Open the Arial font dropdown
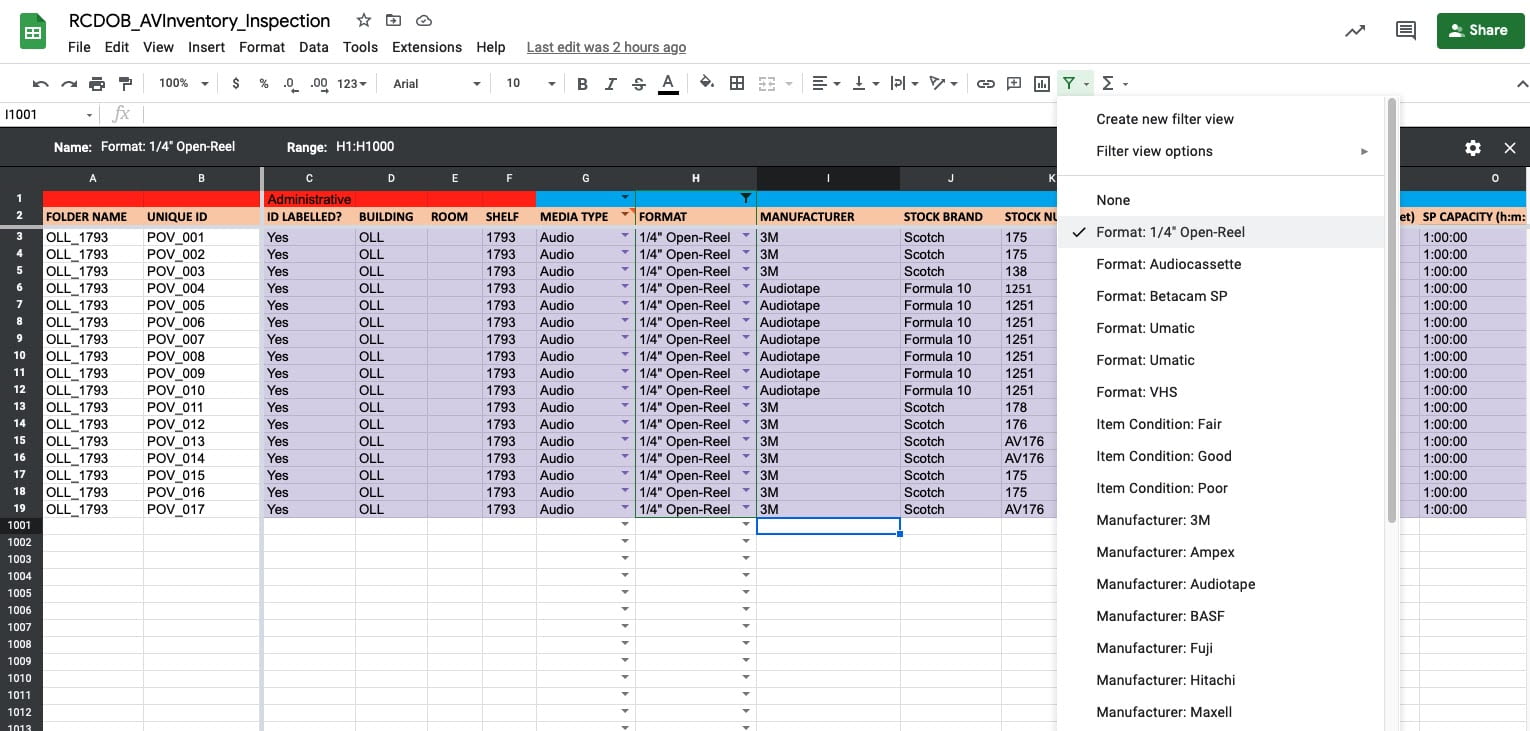This screenshot has width=1530, height=731. click(x=436, y=84)
